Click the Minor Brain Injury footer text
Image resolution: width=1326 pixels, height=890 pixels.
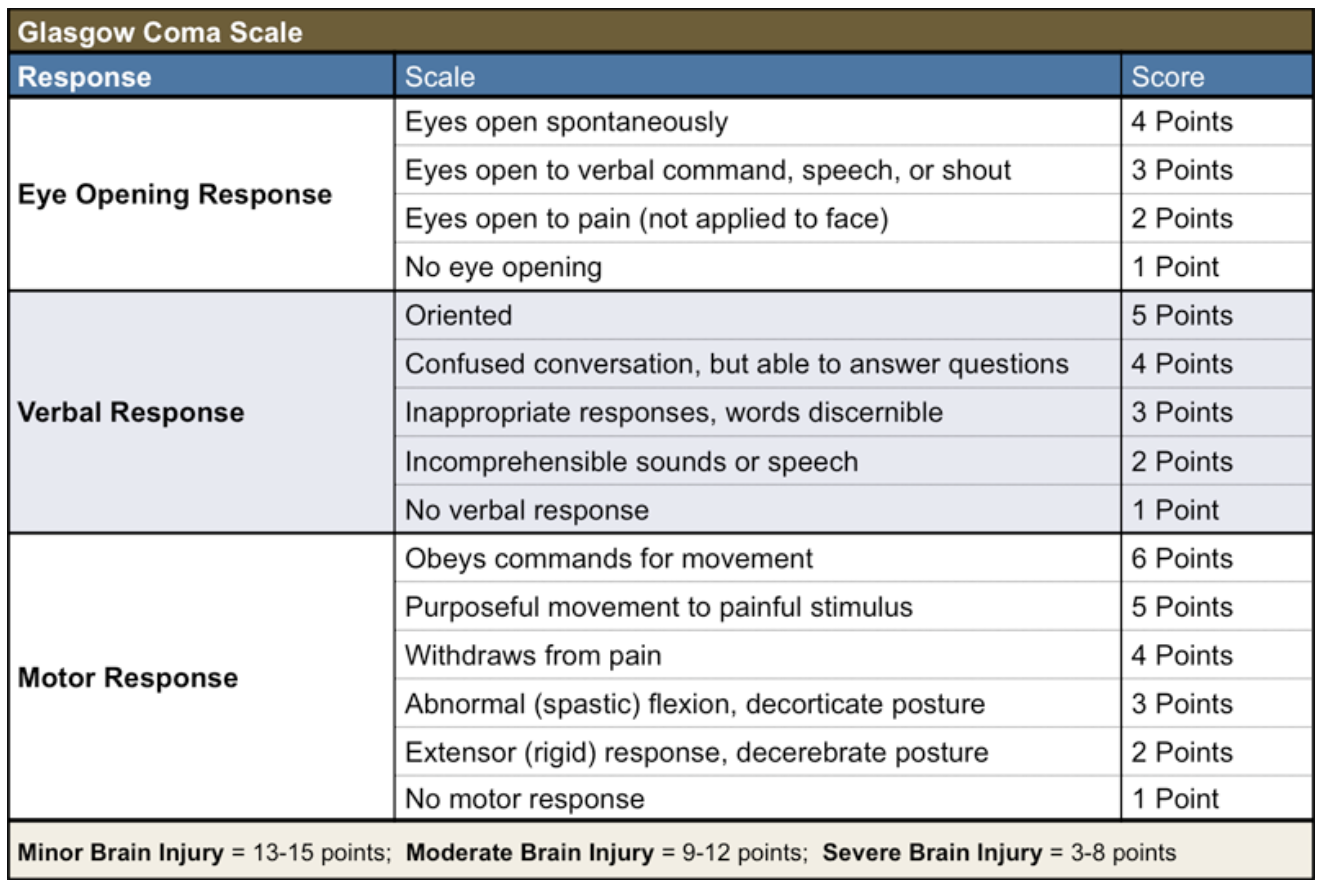[x=205, y=853]
